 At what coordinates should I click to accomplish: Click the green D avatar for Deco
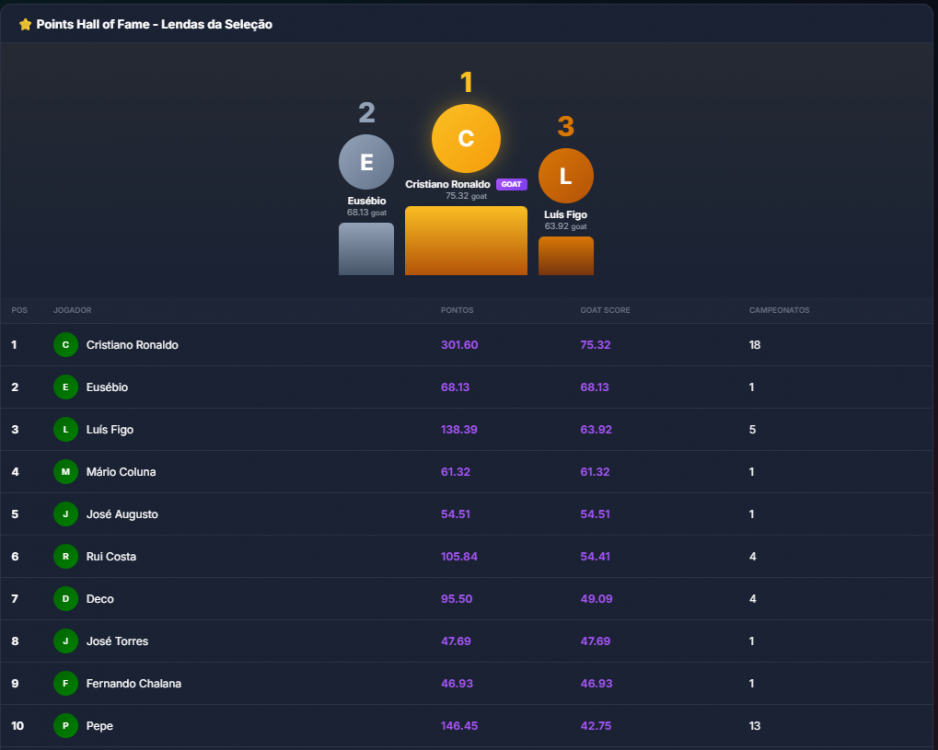coord(66,599)
